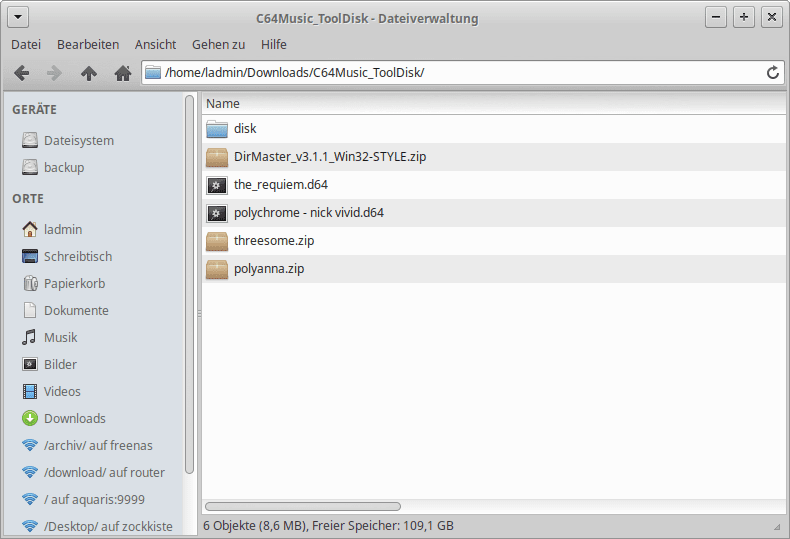790x539 pixels.
Task: Select DirMaster_v3.1.1_Win32-STYLE.zip file name
Action: 330,157
